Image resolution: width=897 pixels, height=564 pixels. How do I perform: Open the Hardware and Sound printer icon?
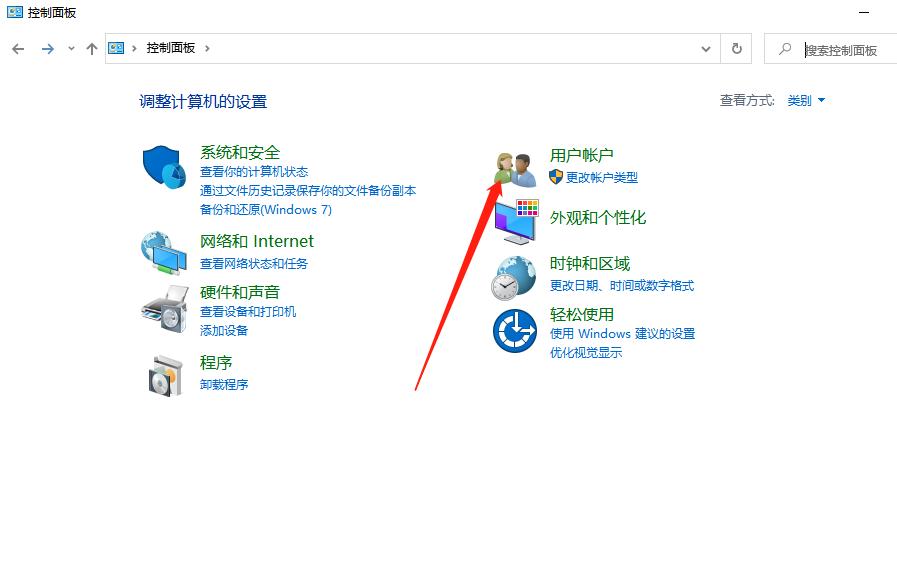pyautogui.click(x=165, y=309)
